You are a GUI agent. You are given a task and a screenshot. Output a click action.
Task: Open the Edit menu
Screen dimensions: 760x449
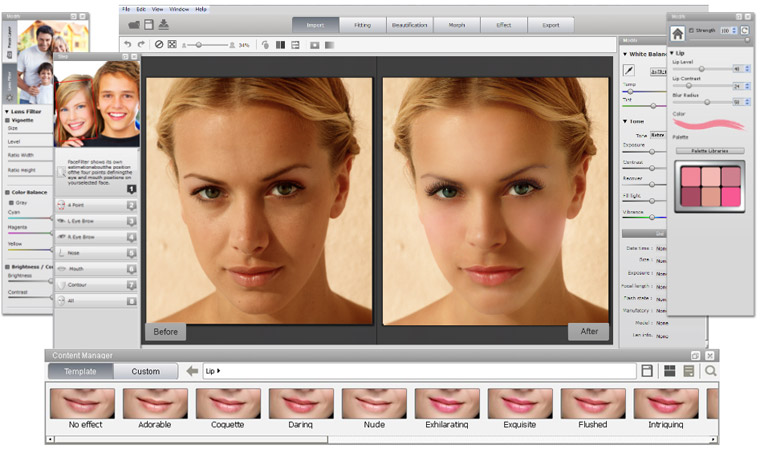[x=142, y=8]
